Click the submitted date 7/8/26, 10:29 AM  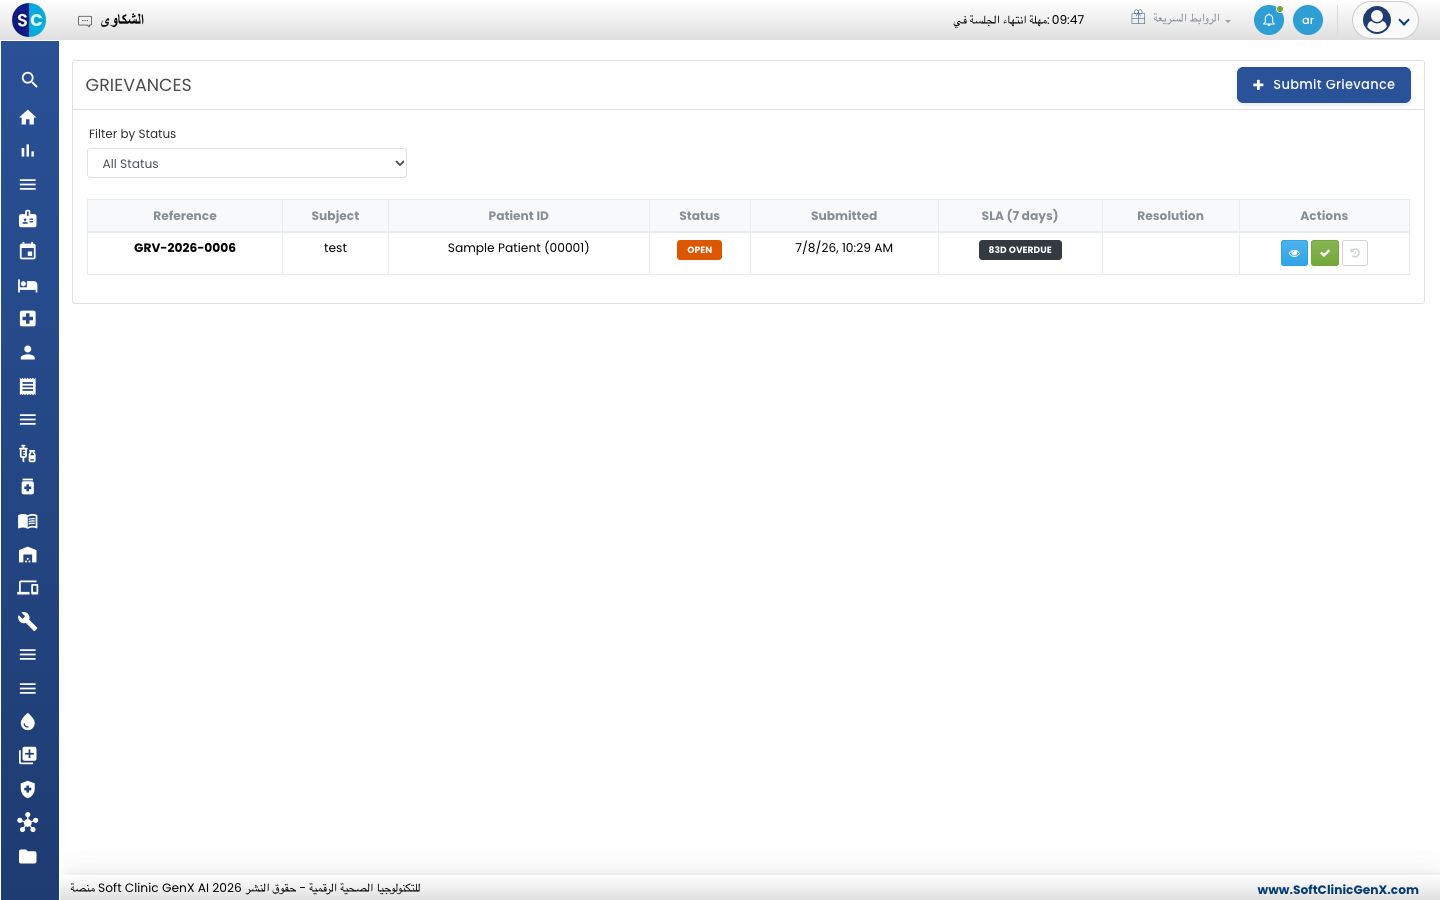(x=844, y=248)
